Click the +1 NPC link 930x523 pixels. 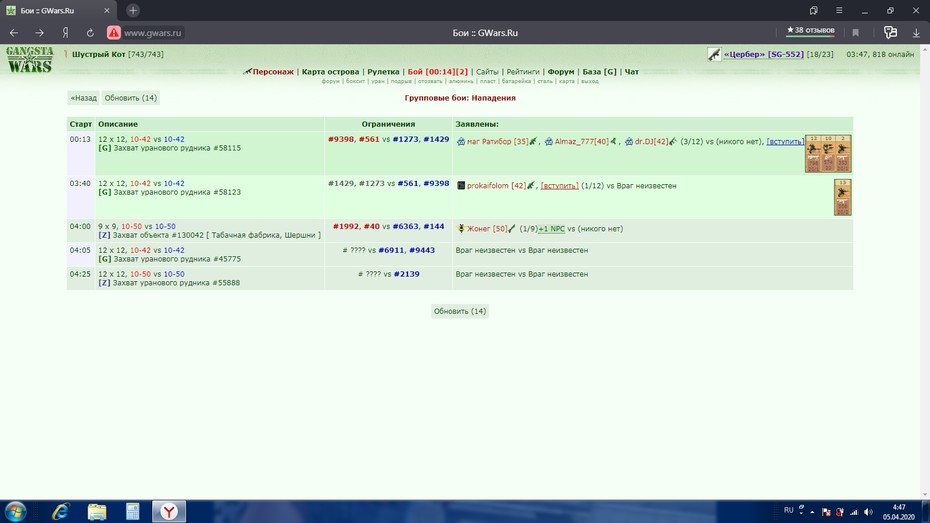coord(552,228)
